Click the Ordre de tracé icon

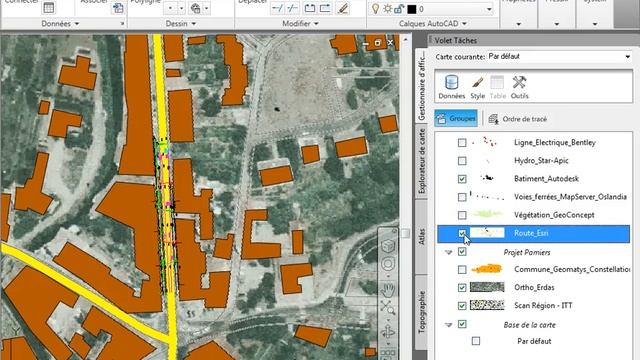click(x=493, y=119)
